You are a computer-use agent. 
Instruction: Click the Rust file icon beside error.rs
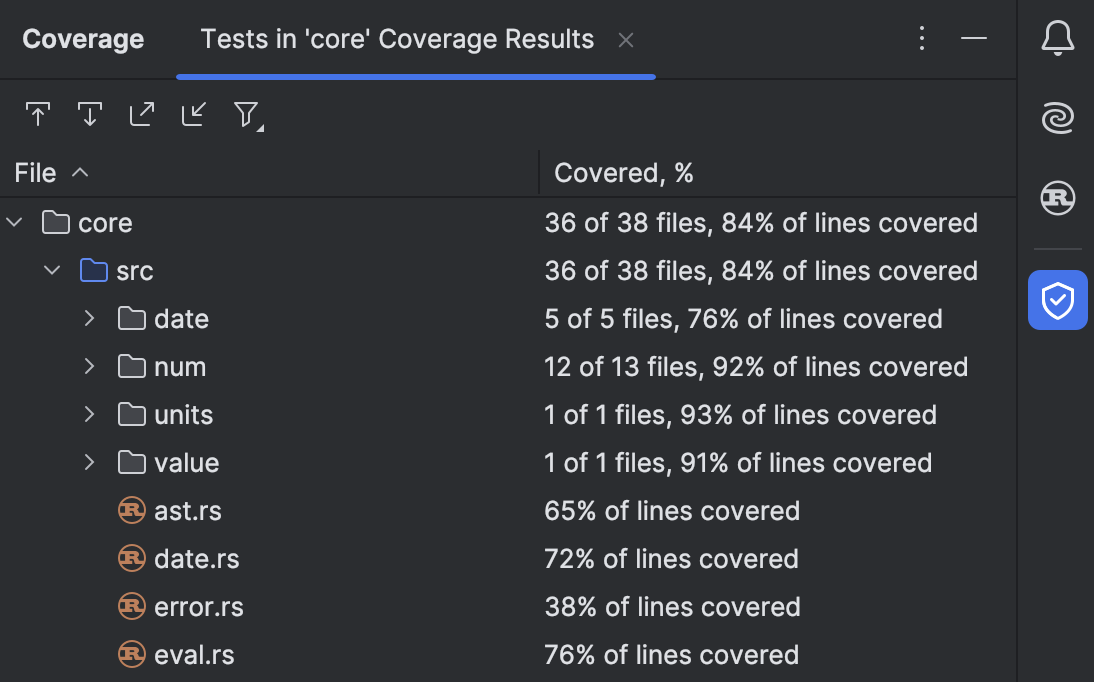point(131,606)
